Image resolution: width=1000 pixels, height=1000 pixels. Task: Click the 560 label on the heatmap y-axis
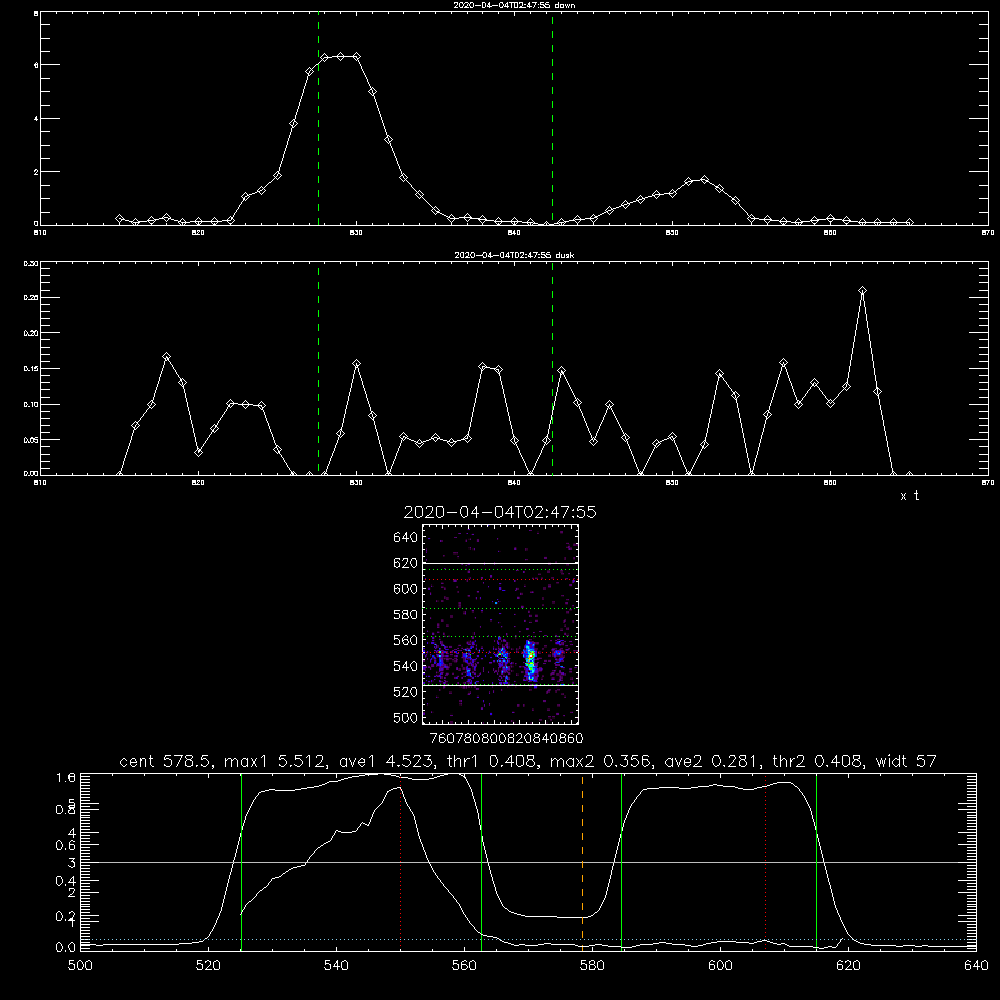pos(406,640)
